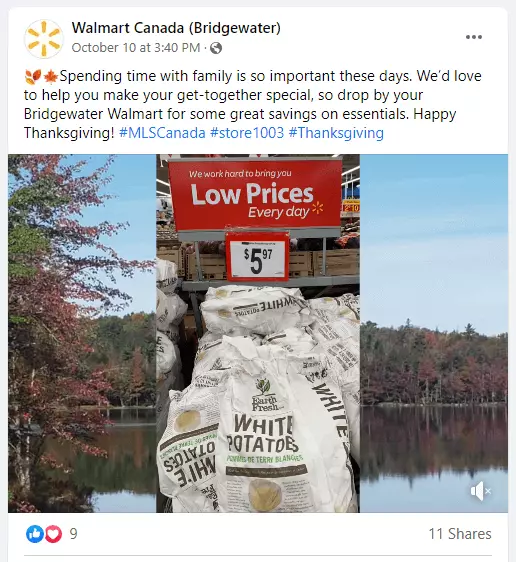Click the fall leaf emoji in post text
This screenshot has height=562, width=516.
click(33, 77)
